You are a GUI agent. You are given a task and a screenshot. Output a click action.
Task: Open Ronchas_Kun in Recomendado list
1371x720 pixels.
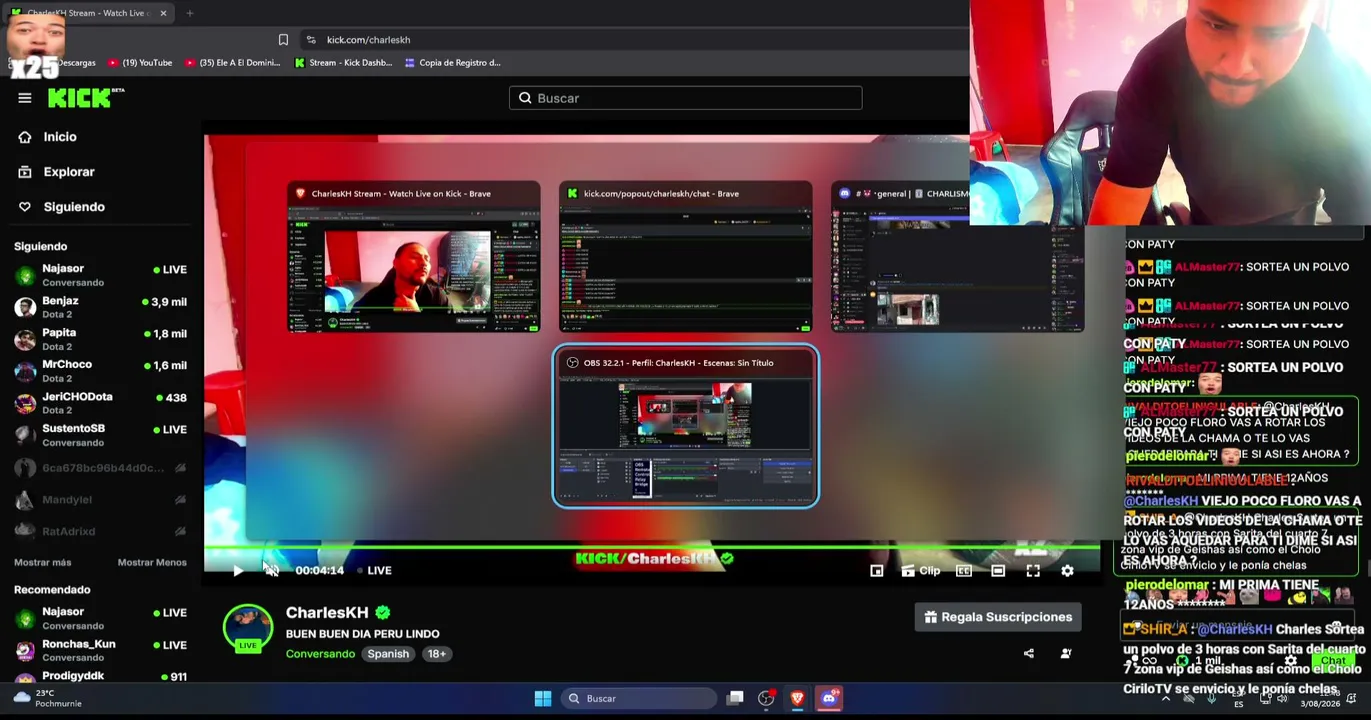(100, 650)
